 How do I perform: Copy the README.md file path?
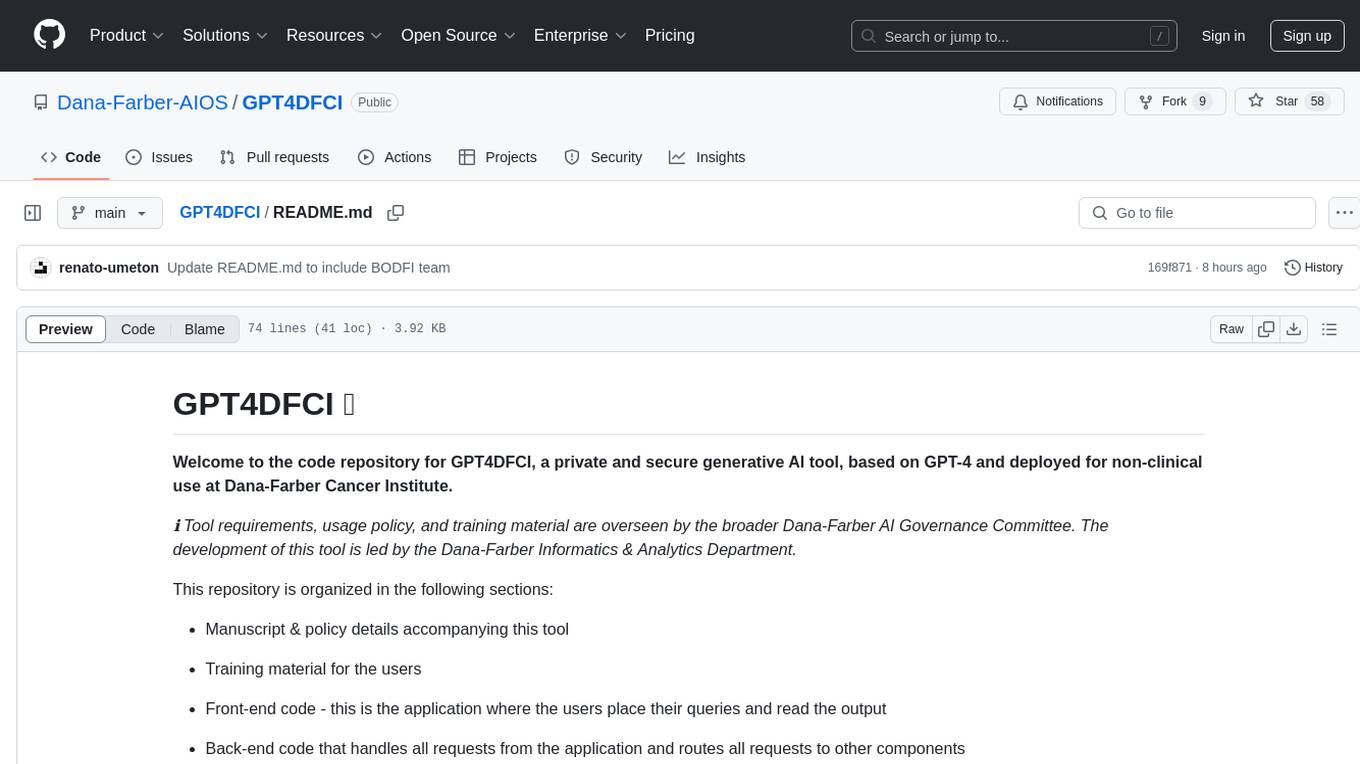(395, 213)
